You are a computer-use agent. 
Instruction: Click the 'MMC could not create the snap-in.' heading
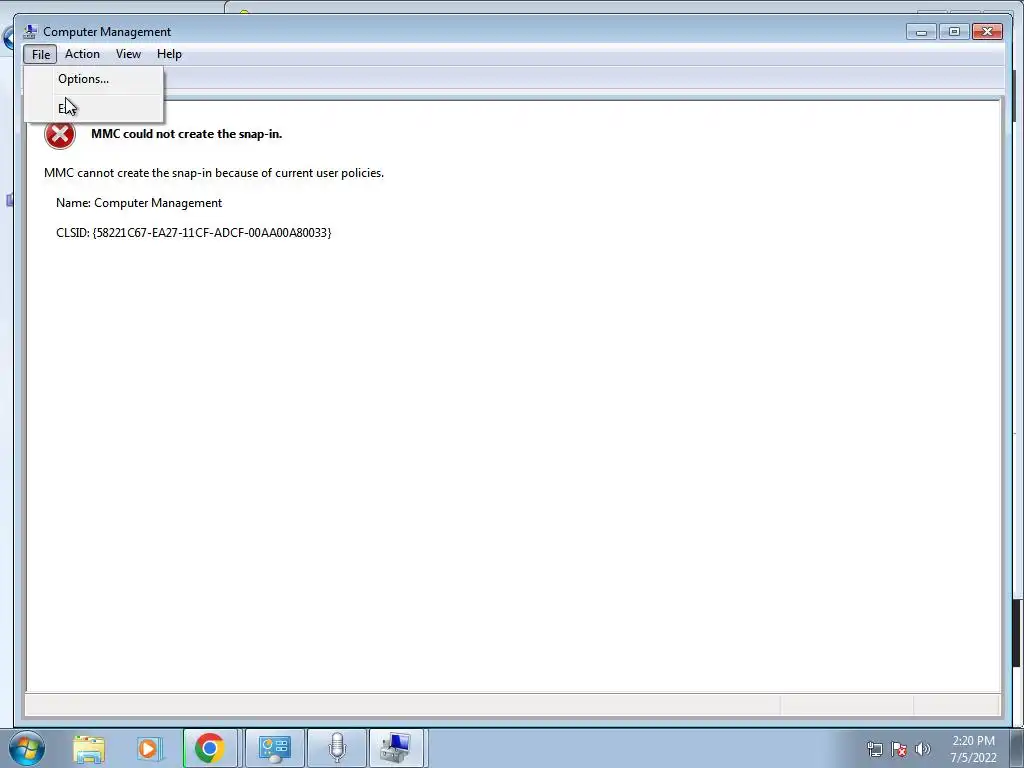(187, 134)
